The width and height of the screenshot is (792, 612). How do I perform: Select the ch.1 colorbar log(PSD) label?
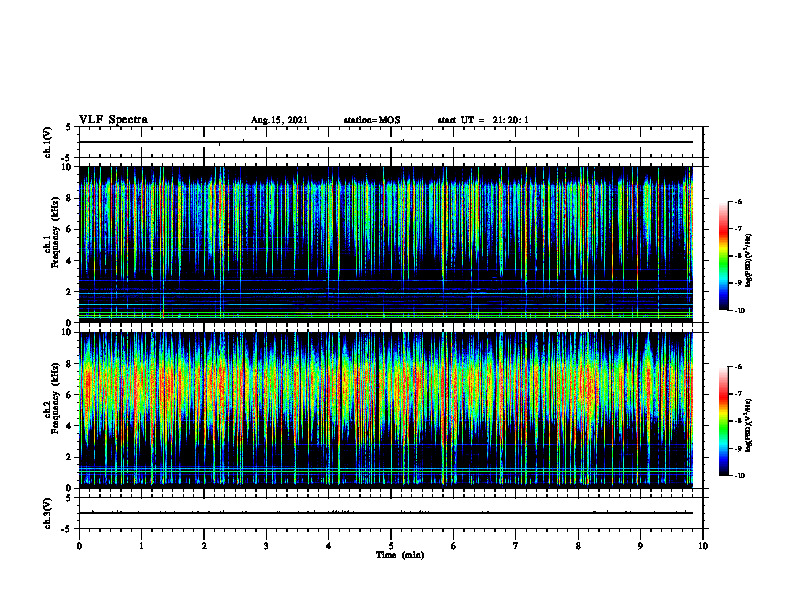(x=749, y=261)
